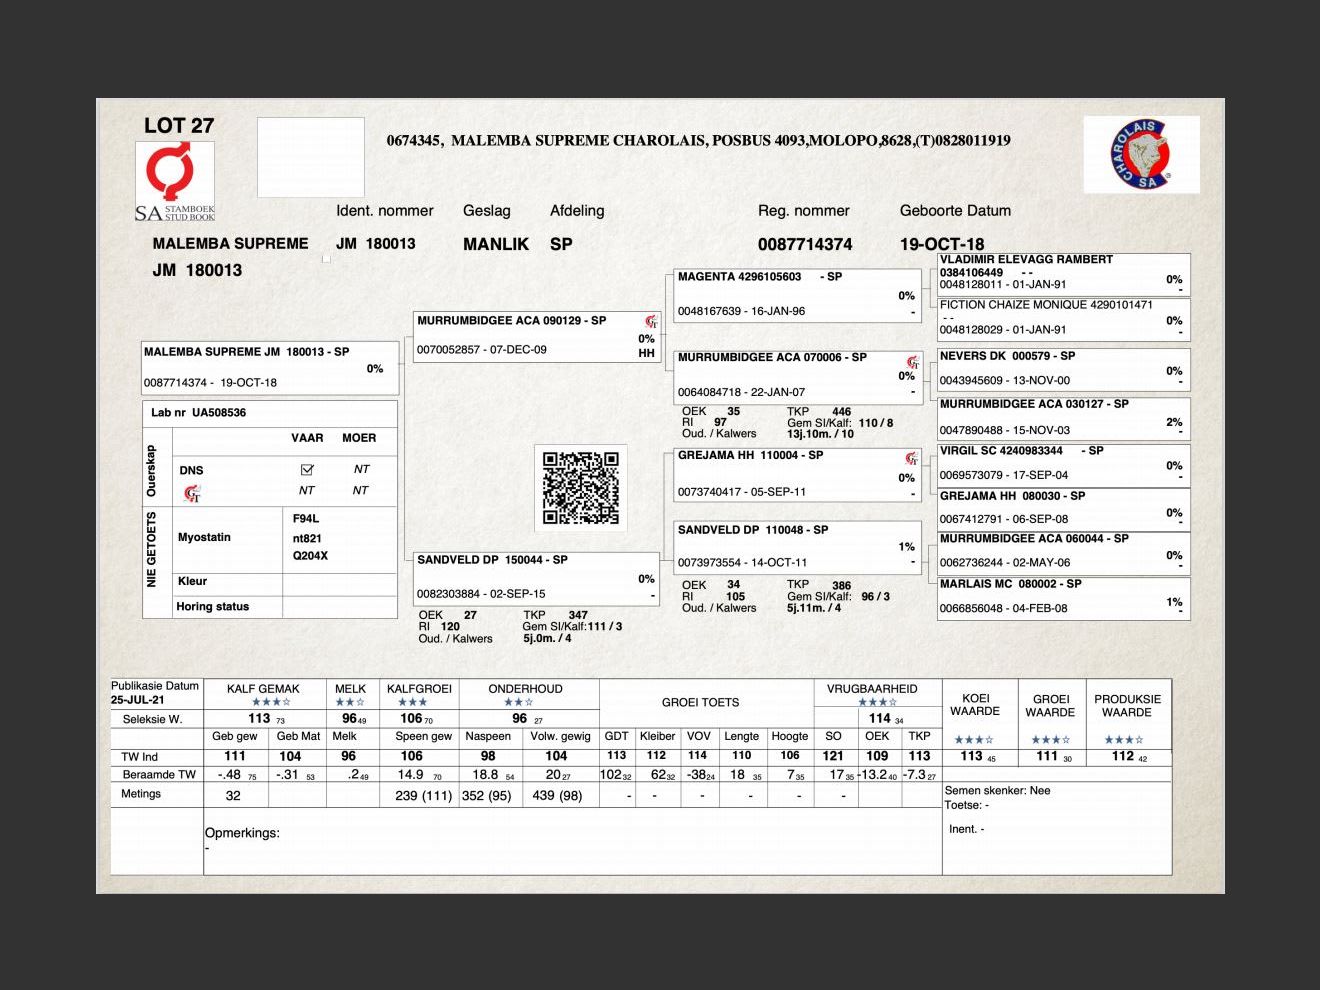Click the DNS checkmark under VAAR column
1320x990 pixels.
pos(307,469)
